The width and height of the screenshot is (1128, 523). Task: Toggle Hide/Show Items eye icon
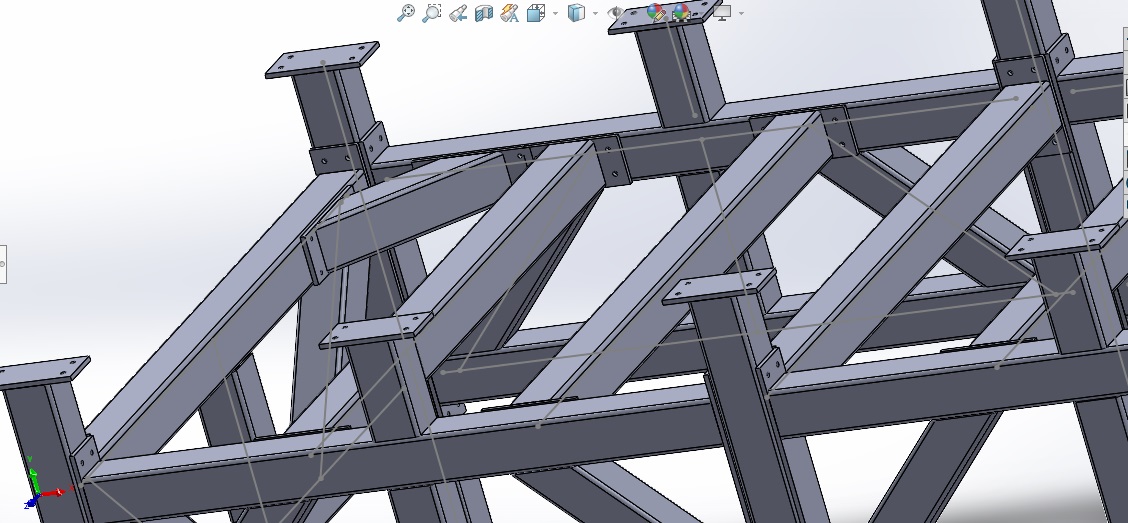(x=616, y=12)
